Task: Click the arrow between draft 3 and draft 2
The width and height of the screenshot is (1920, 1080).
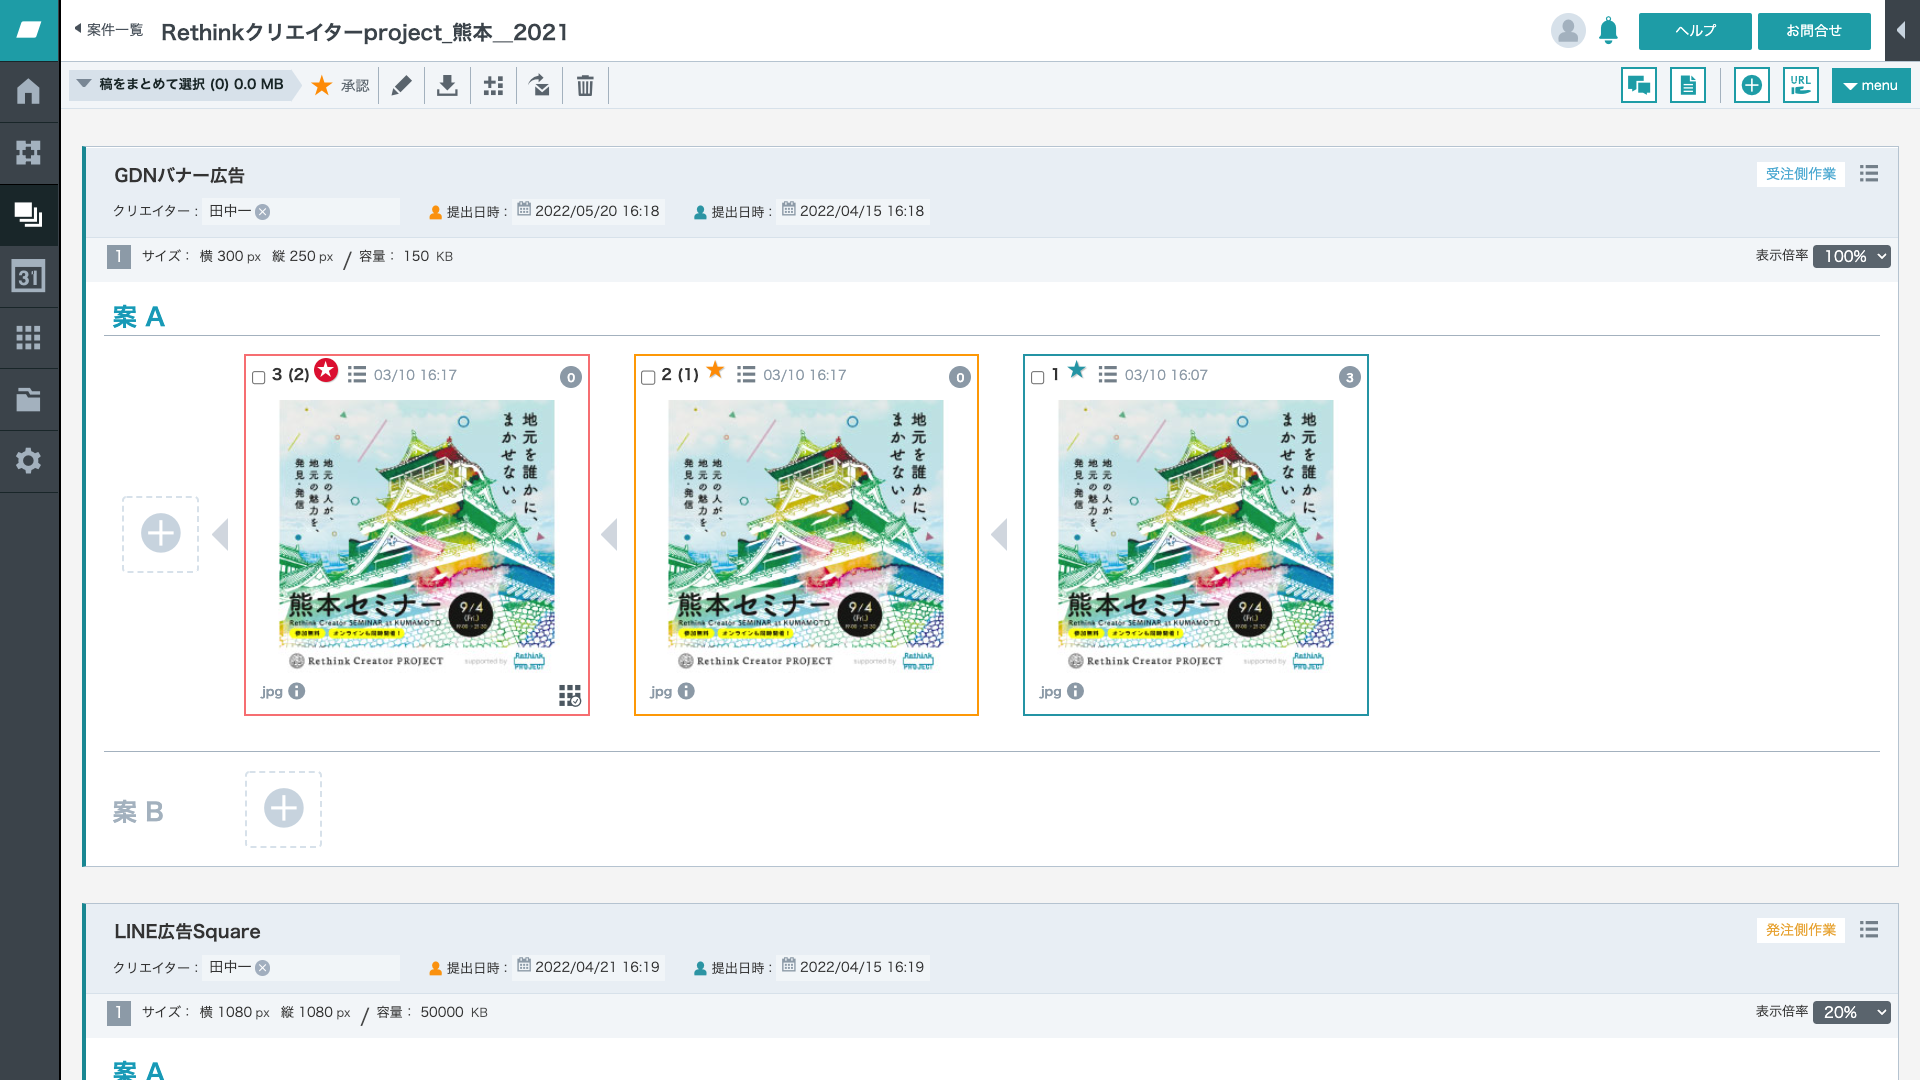Action: [609, 535]
